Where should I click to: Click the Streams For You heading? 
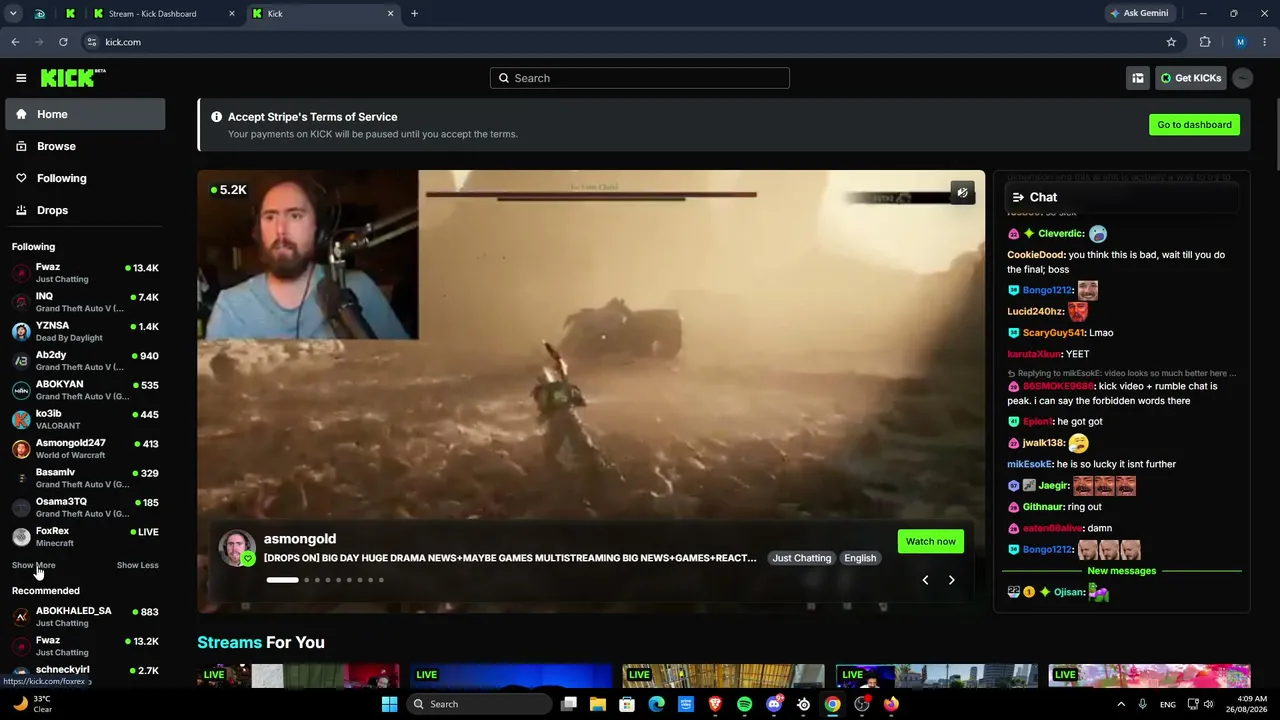click(x=261, y=642)
